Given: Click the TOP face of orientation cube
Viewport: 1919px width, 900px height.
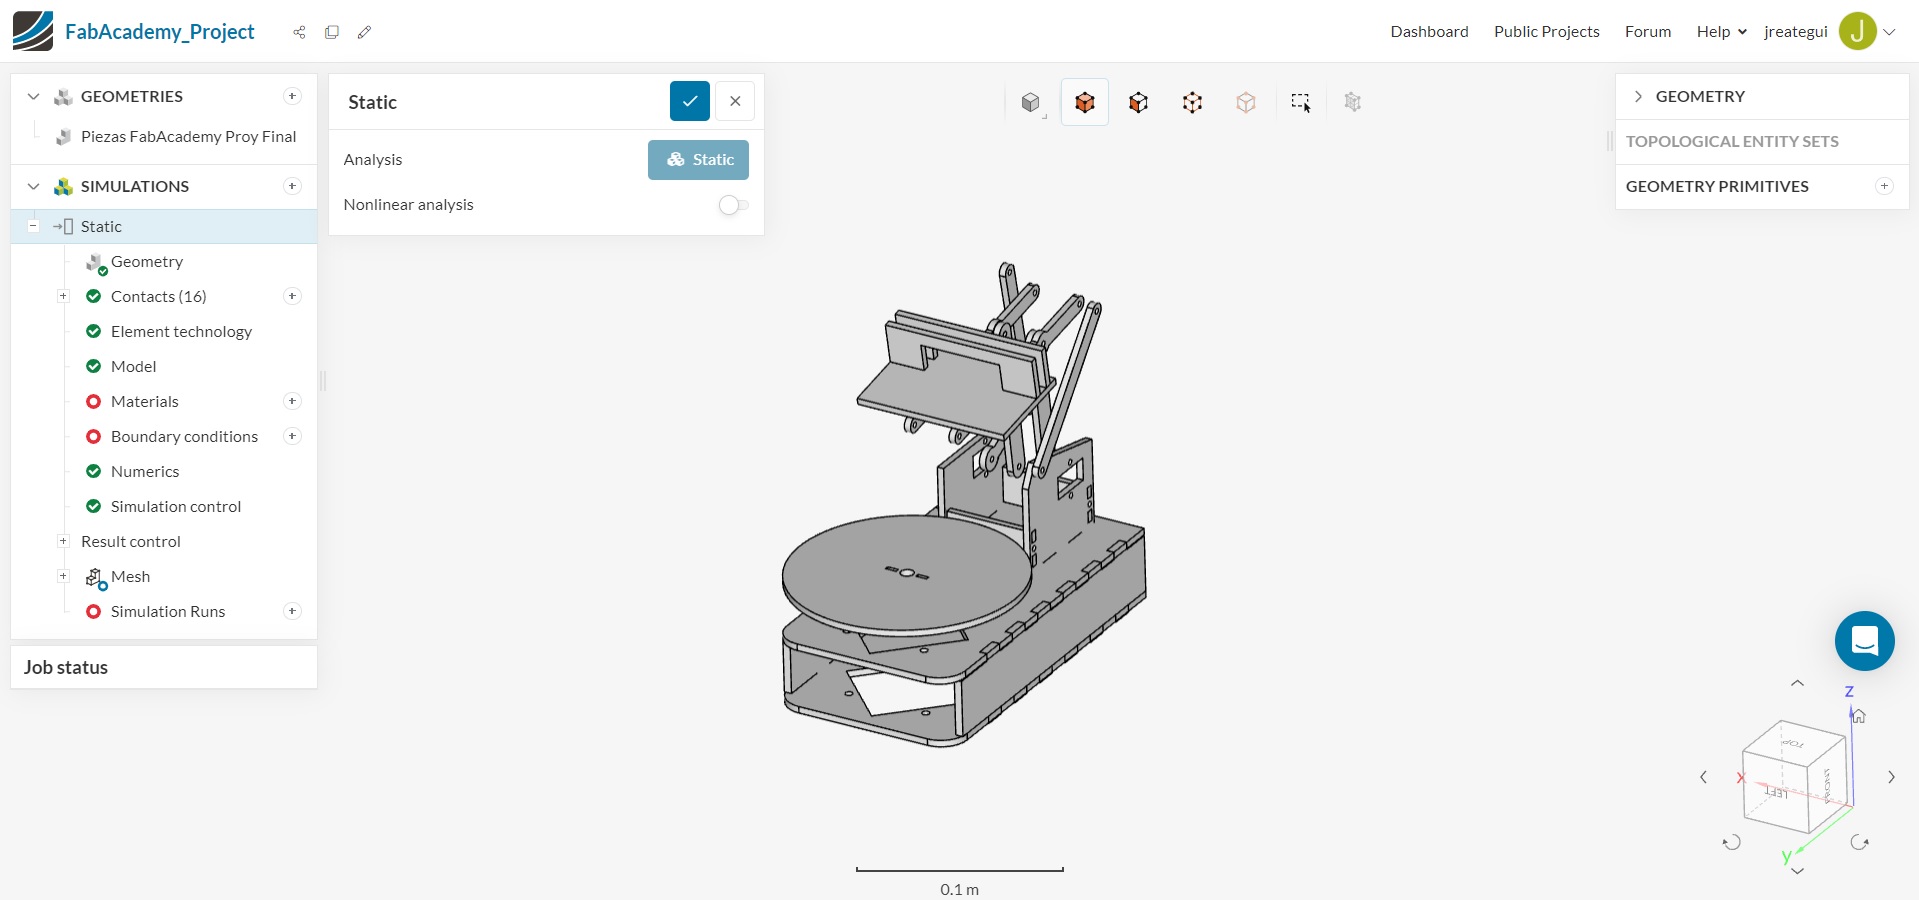Looking at the screenshot, I should pyautogui.click(x=1793, y=743).
